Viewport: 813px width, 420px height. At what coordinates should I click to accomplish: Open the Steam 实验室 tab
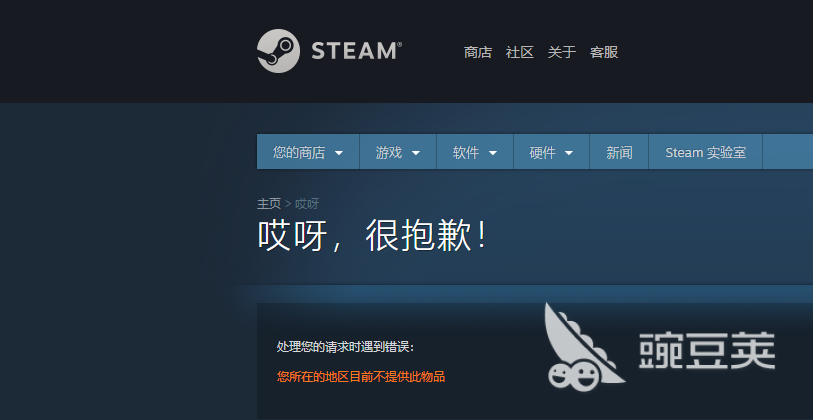tap(705, 152)
